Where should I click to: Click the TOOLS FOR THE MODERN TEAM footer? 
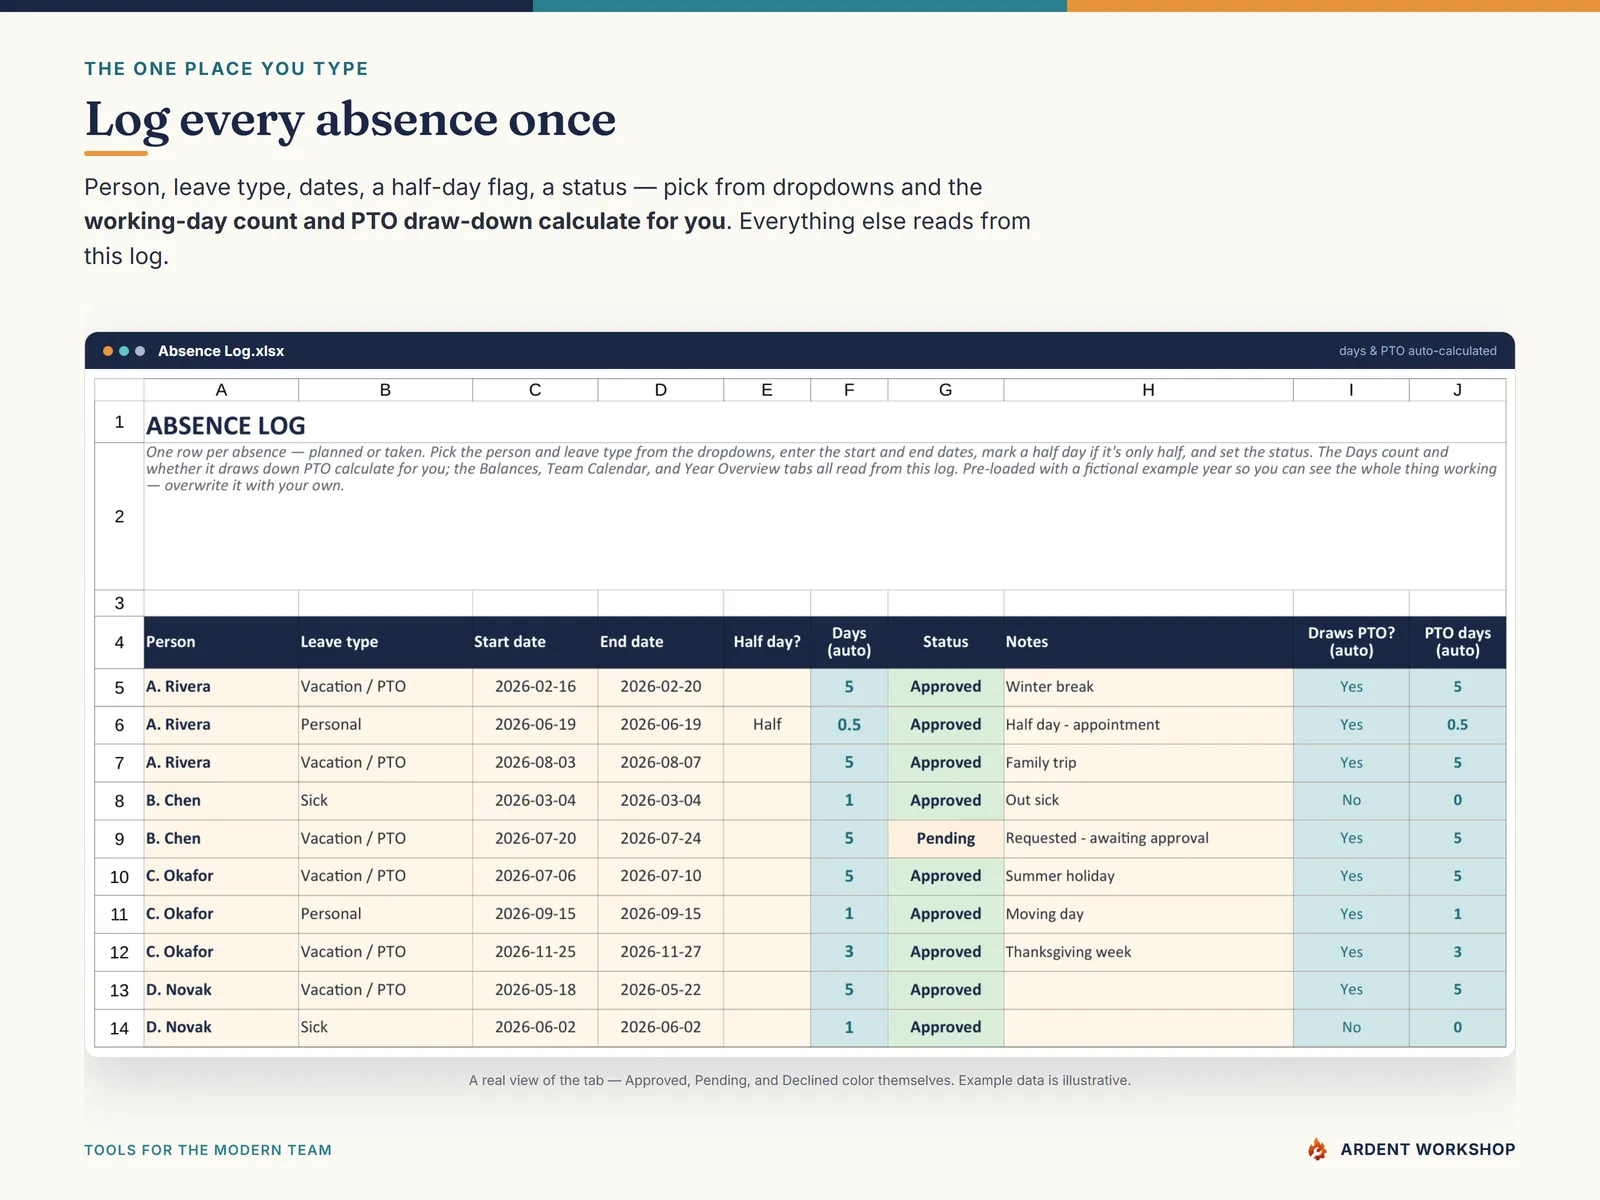(208, 1150)
